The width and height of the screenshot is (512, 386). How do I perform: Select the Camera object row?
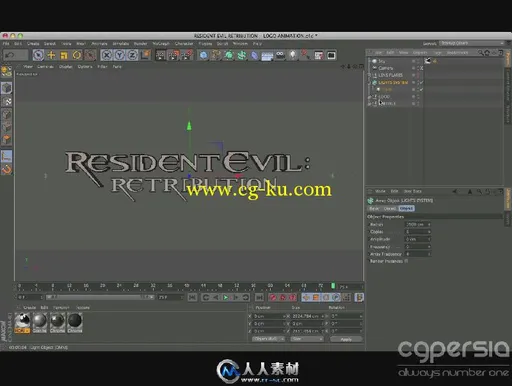386,68
